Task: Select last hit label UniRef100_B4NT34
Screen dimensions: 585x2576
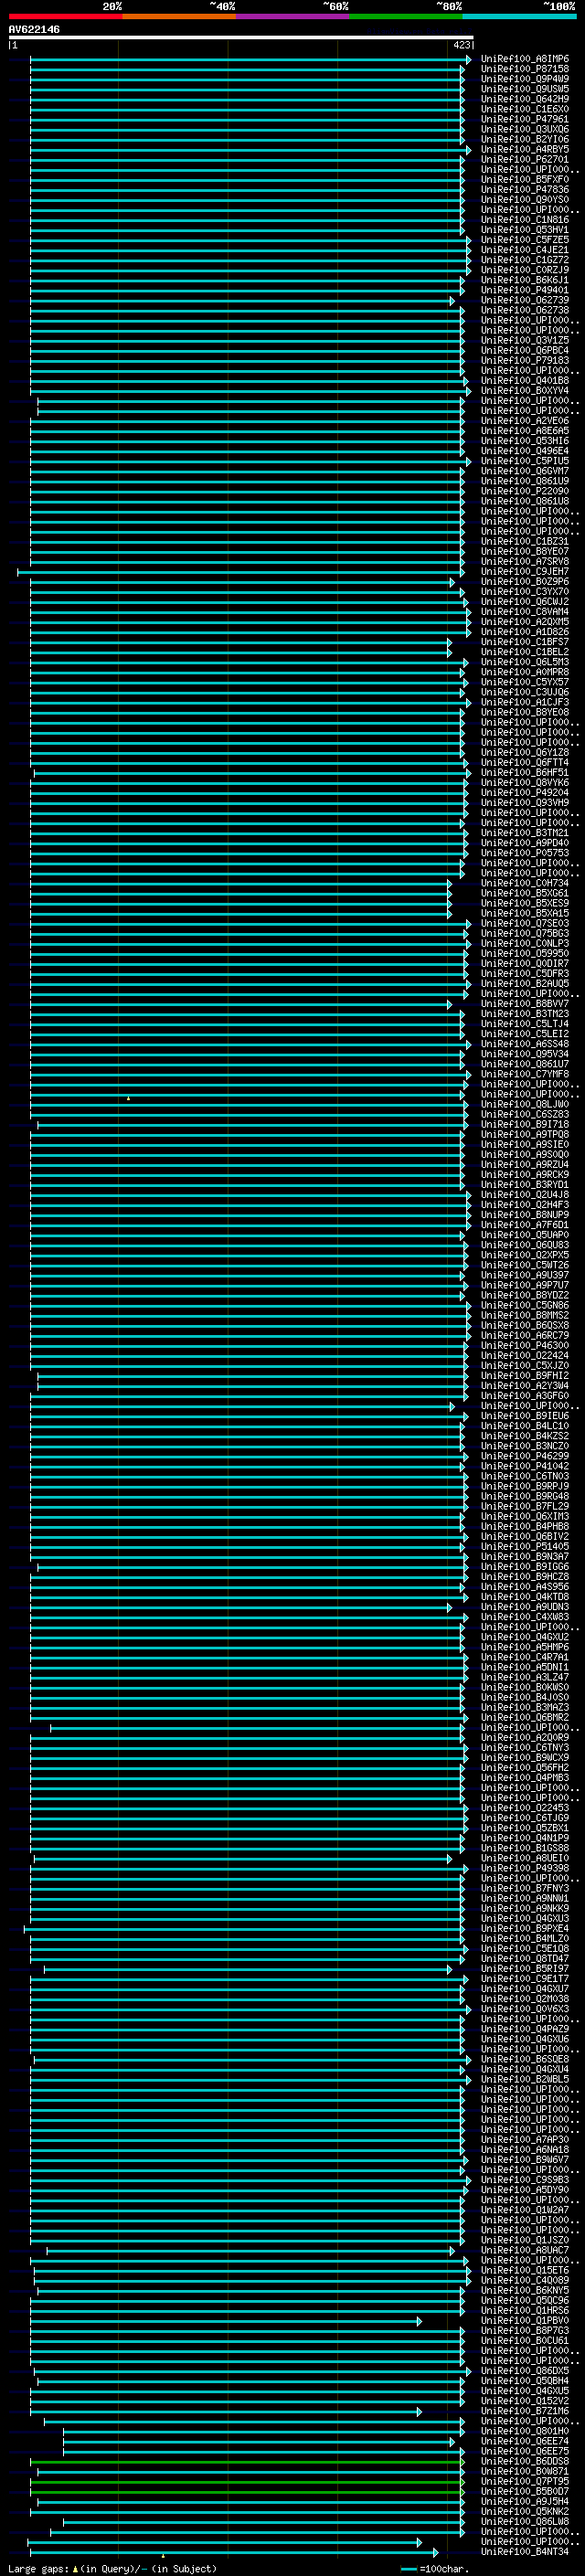Action: coord(525,2552)
